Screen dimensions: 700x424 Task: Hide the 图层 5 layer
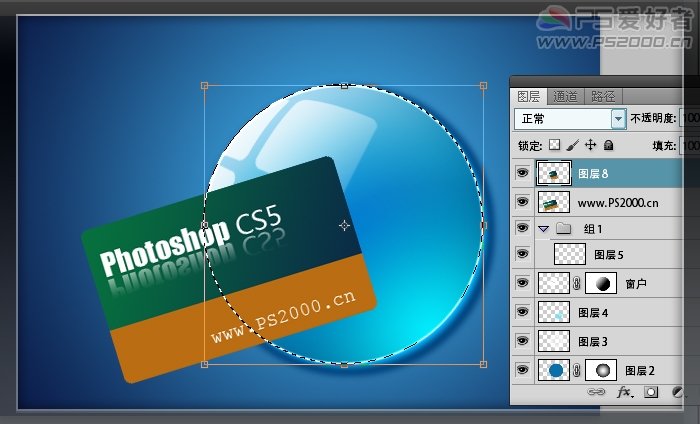point(522,254)
